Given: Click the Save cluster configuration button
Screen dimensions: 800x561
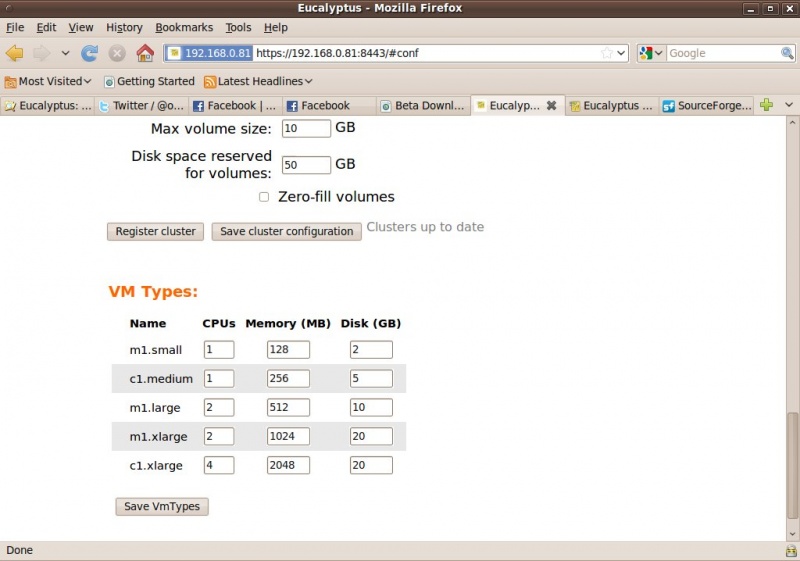Looking at the screenshot, I should (x=286, y=231).
